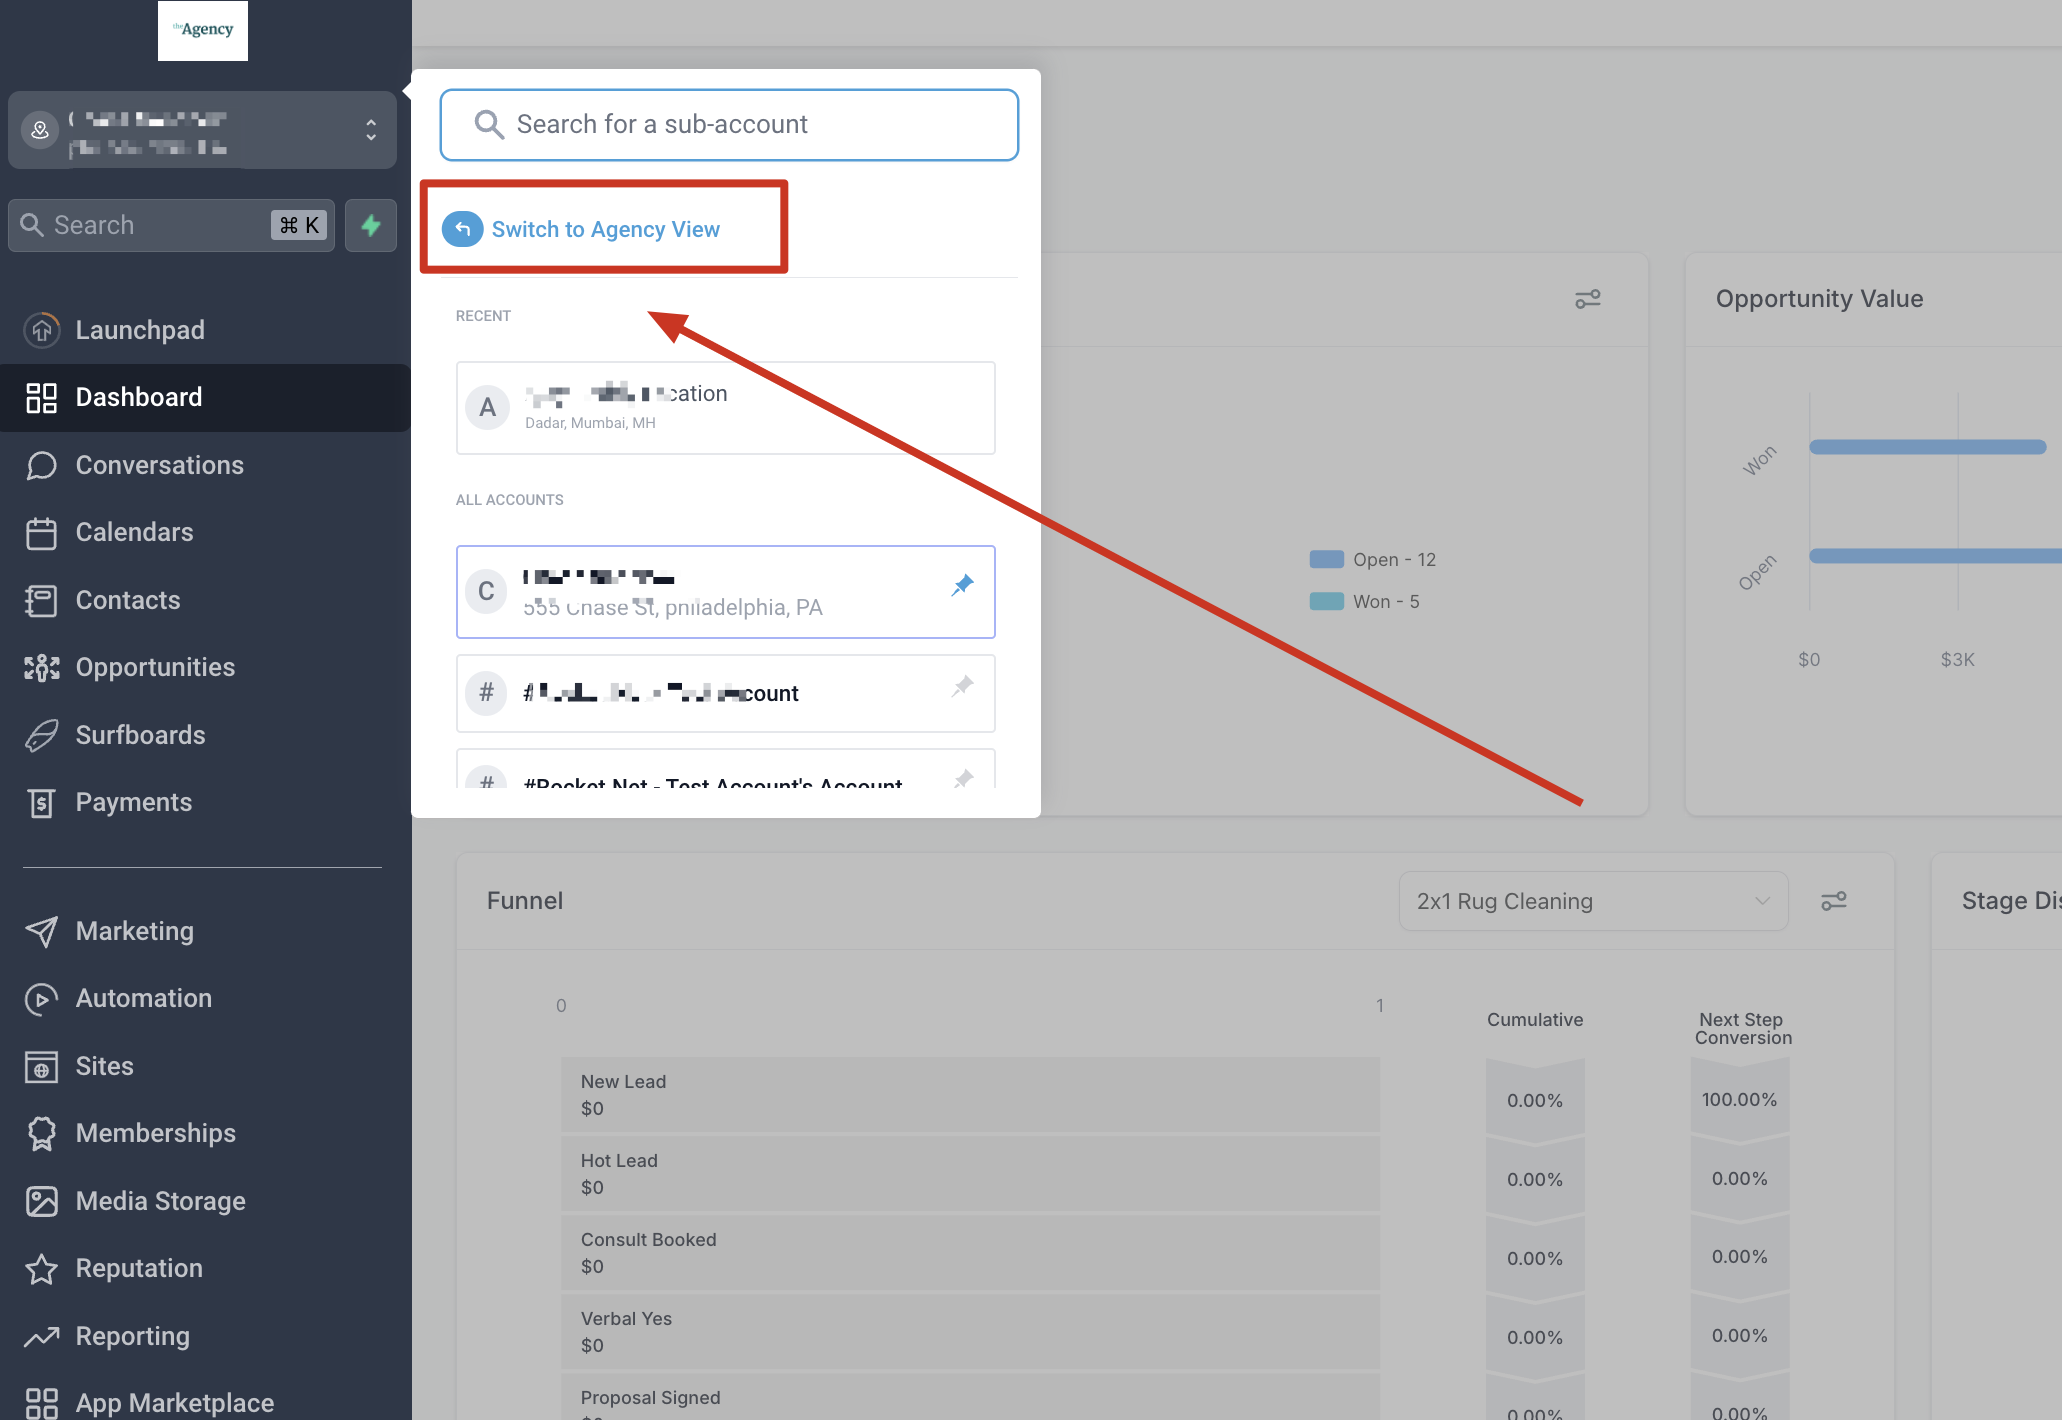The width and height of the screenshot is (2062, 1420).
Task: Click the search for a sub-account field
Action: (x=728, y=124)
